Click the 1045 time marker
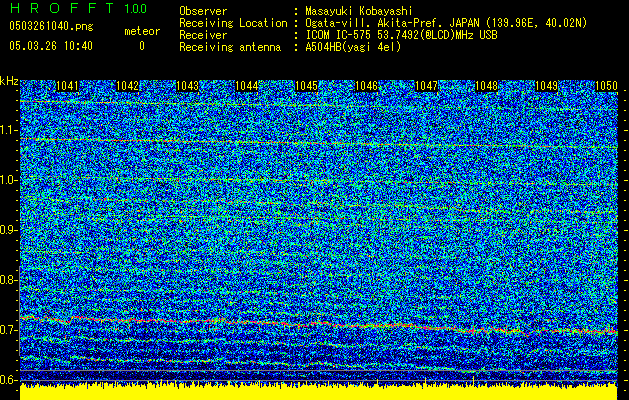Screen dimensions: 629x400 click(x=306, y=86)
